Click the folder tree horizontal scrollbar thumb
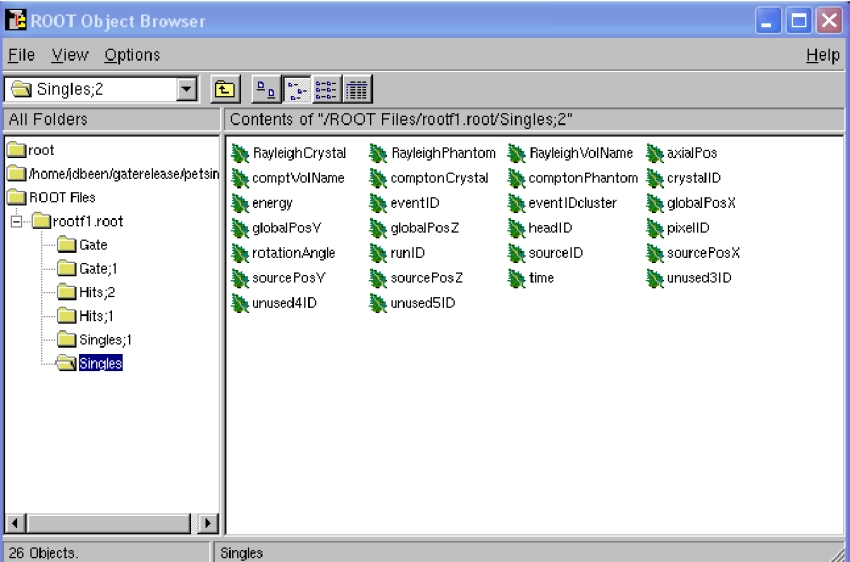The width and height of the screenshot is (850, 562). tap(108, 523)
